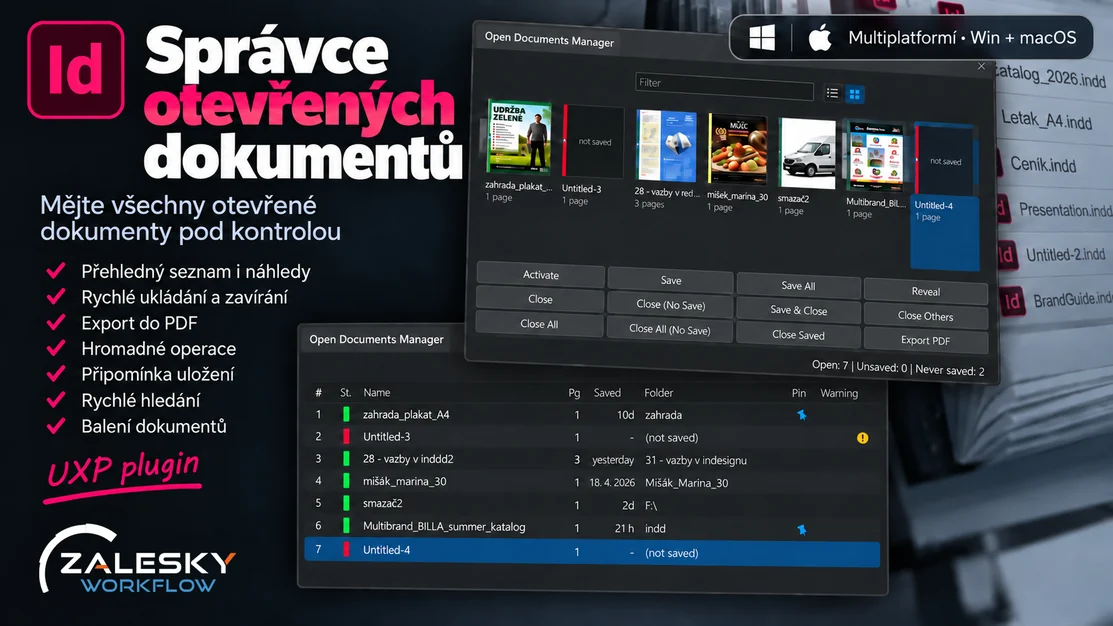Click the Warning column header
Image resolution: width=1113 pixels, height=626 pixels.
(x=839, y=393)
